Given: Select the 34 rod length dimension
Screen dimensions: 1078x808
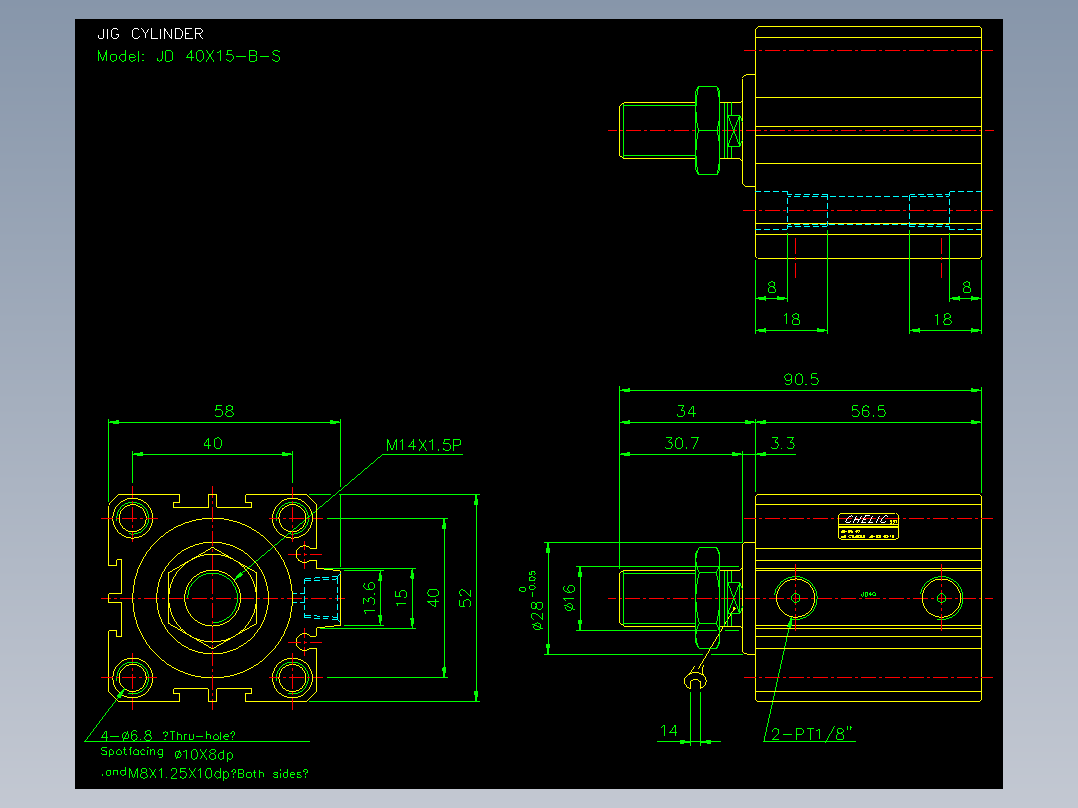Looking at the screenshot, I should click(x=686, y=411).
